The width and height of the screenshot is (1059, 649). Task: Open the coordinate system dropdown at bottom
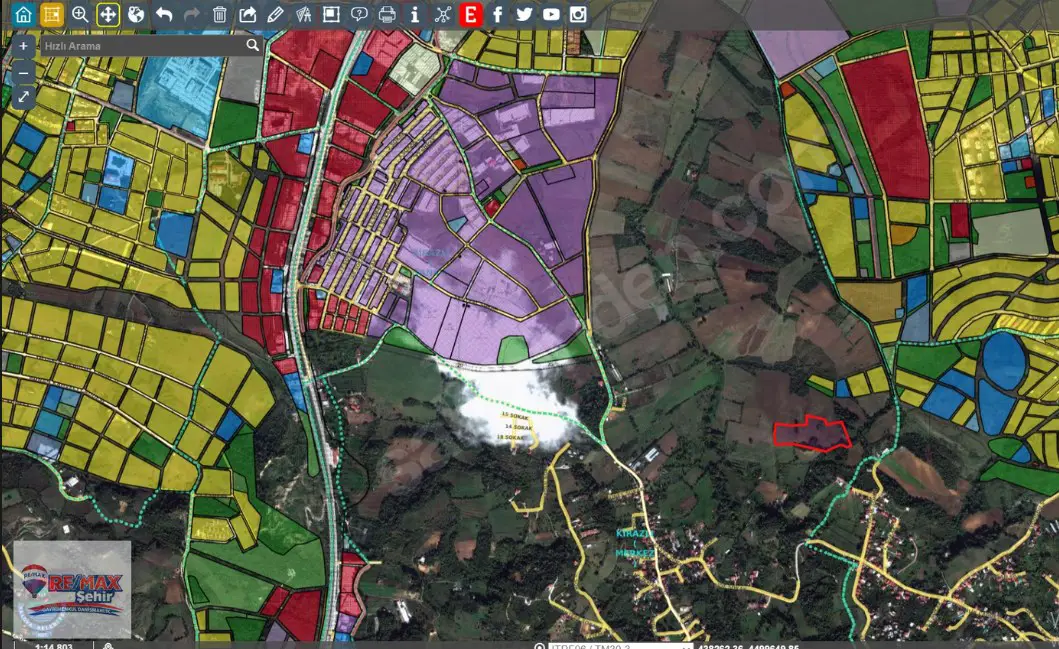coord(620,646)
